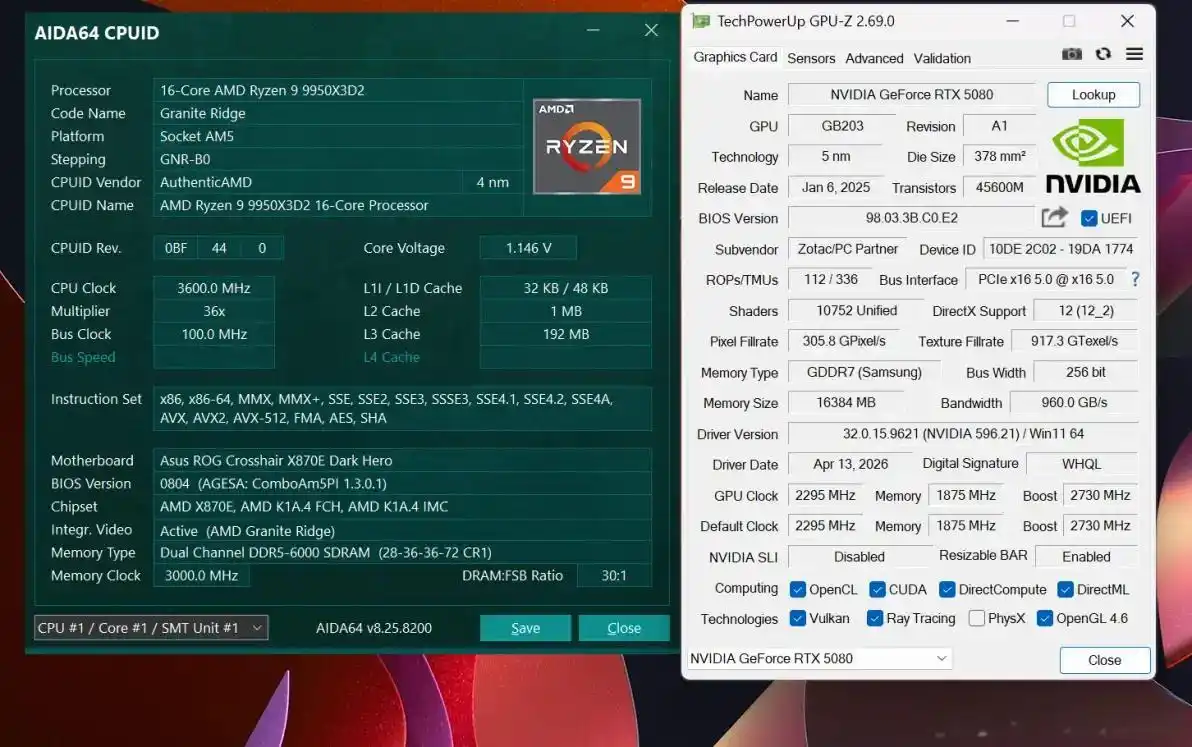Image resolution: width=1192 pixels, height=747 pixels.
Task: Click Save in AIDA64 CPUID
Action: click(x=525, y=628)
